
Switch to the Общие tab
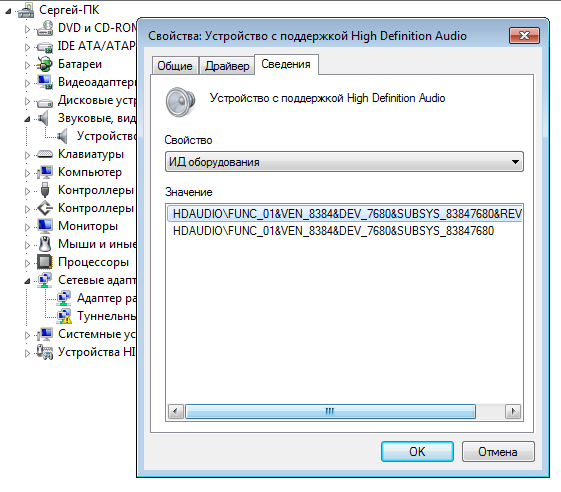tap(175, 66)
